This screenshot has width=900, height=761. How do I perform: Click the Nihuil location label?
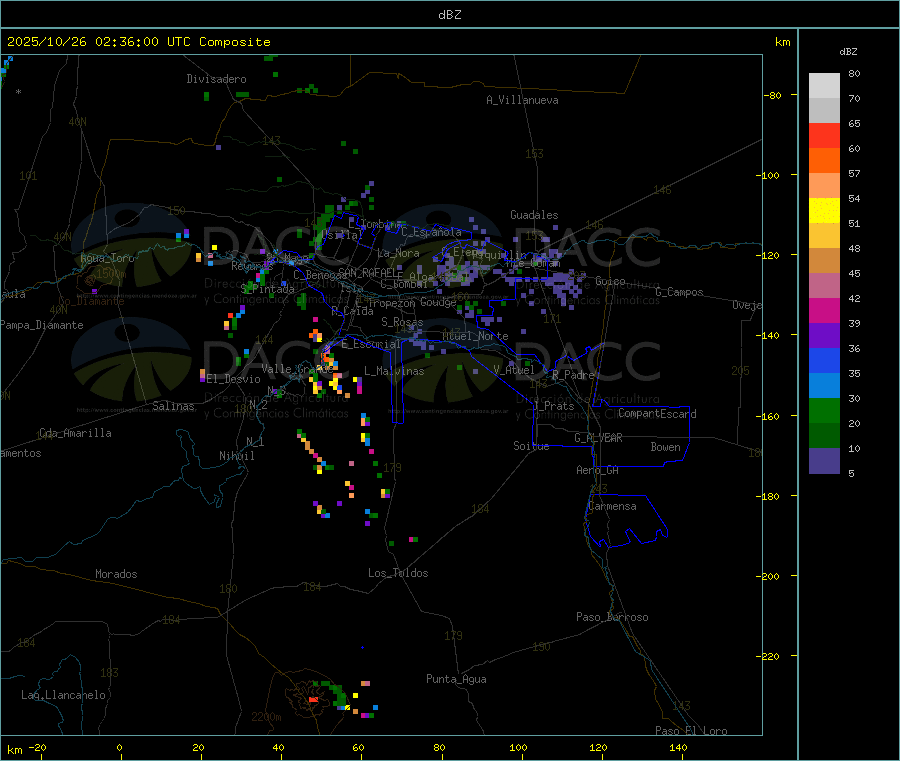(236, 456)
